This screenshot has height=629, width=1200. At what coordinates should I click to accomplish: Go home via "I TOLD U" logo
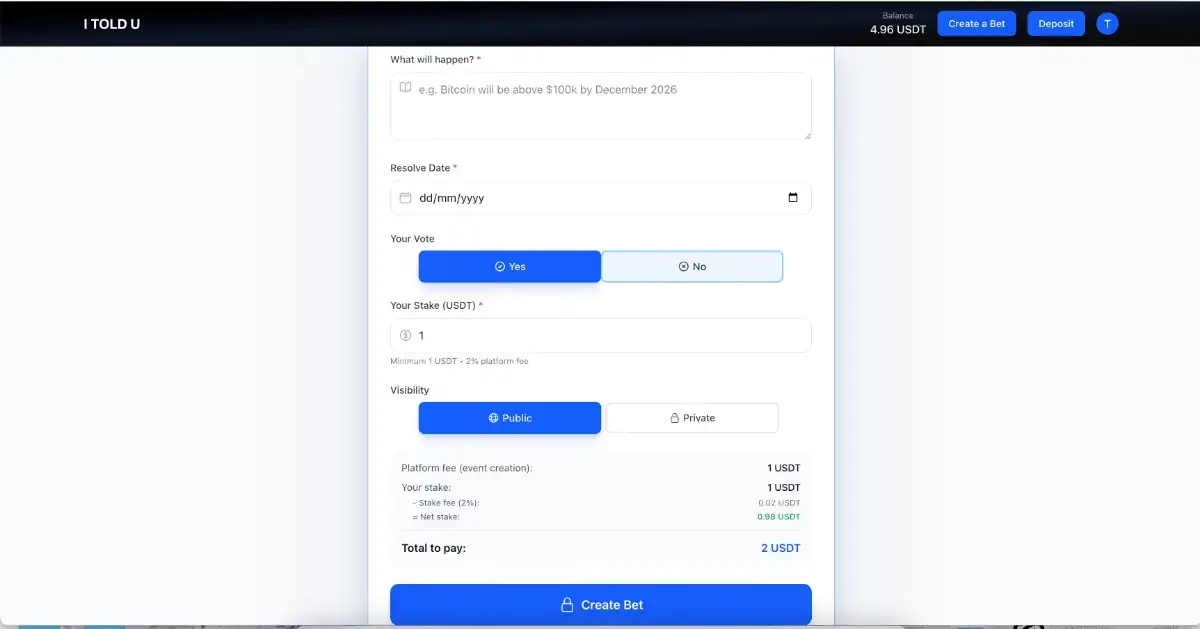tap(111, 23)
